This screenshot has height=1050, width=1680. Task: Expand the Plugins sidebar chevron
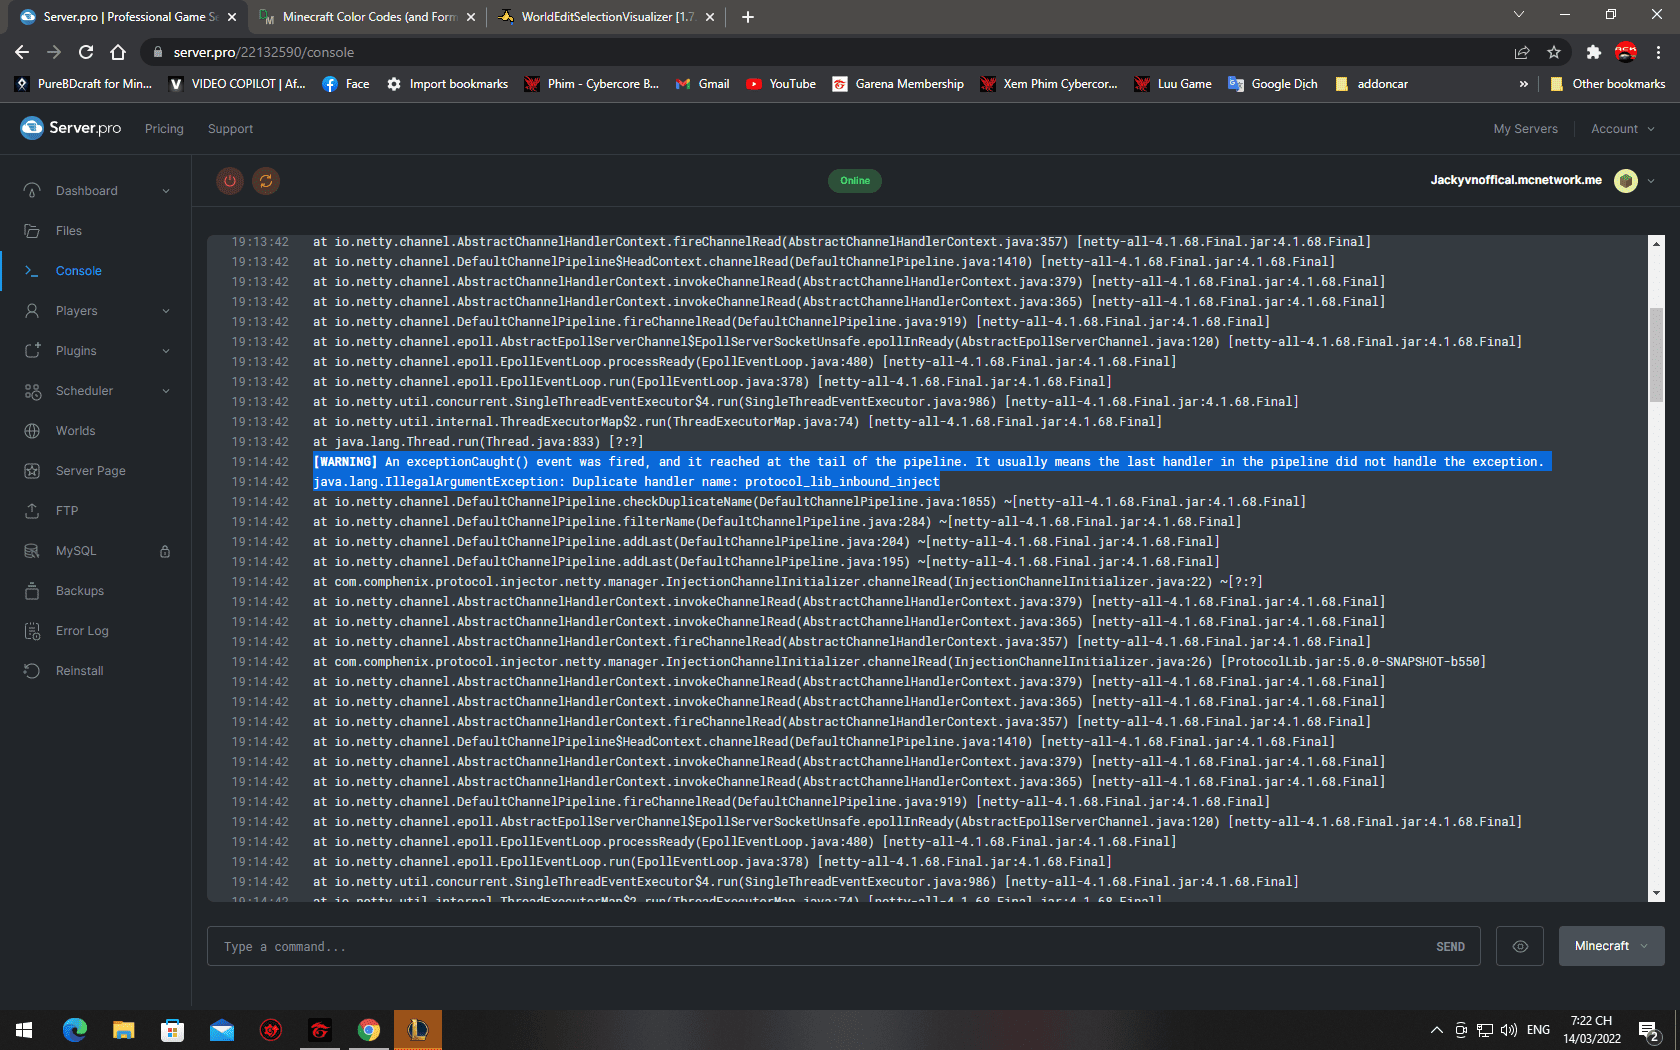(x=166, y=351)
